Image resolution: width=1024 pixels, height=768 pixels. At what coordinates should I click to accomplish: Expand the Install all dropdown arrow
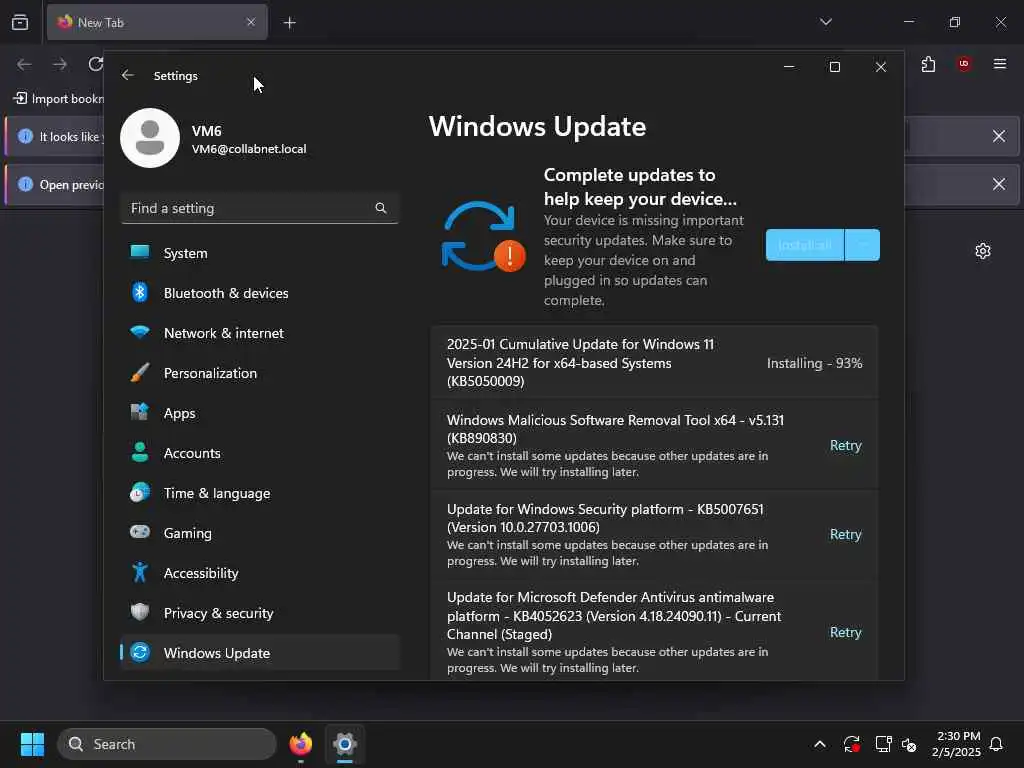pyautogui.click(x=863, y=245)
